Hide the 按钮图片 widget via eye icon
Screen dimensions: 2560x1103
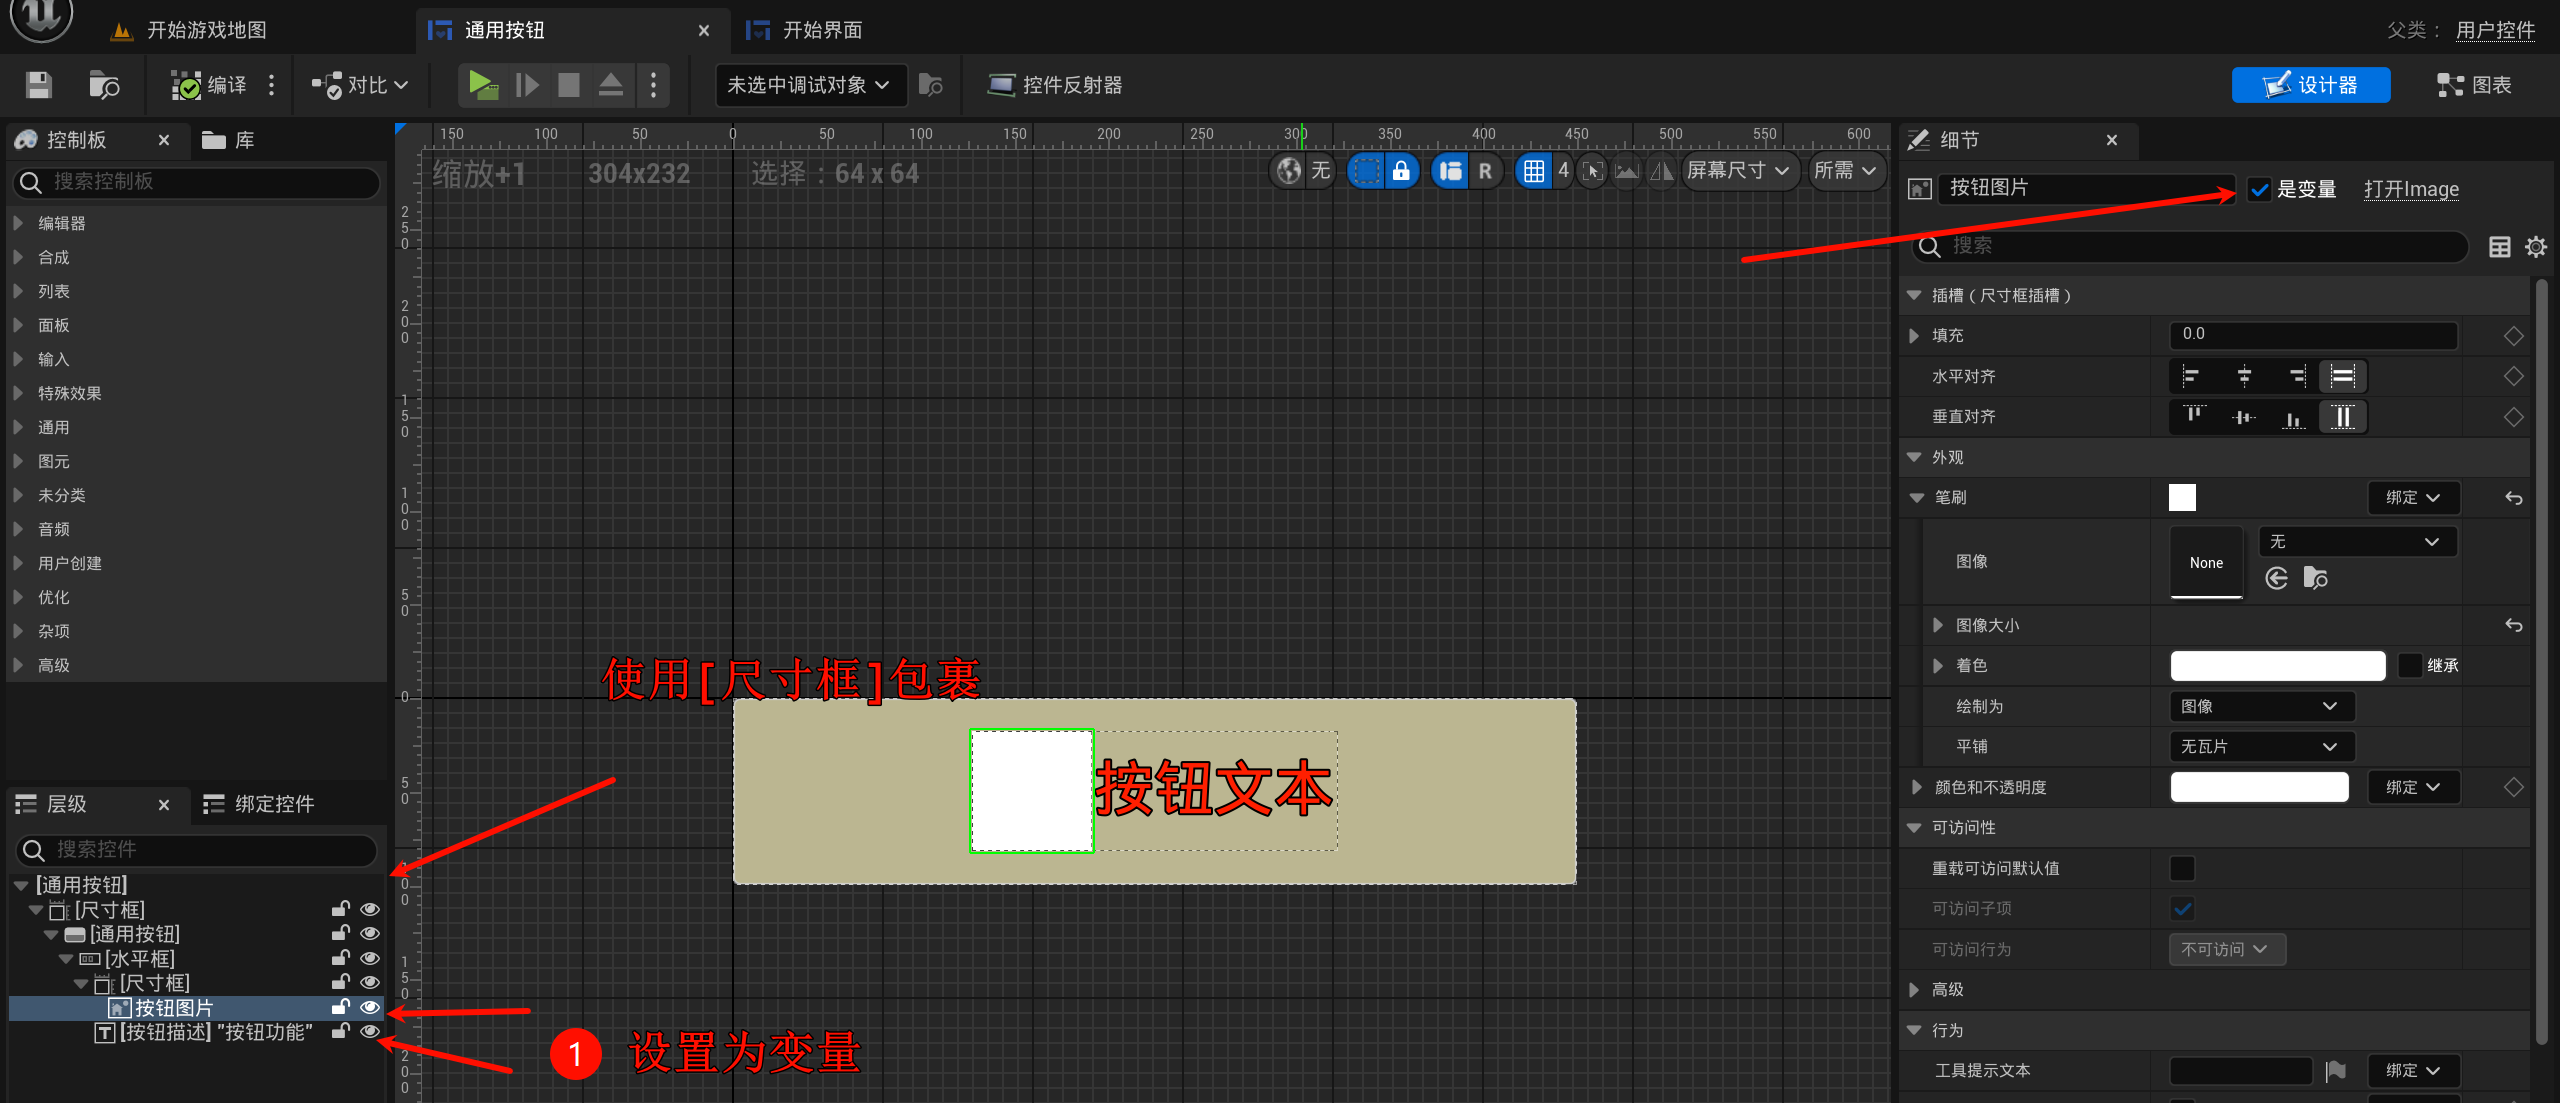pos(370,1007)
